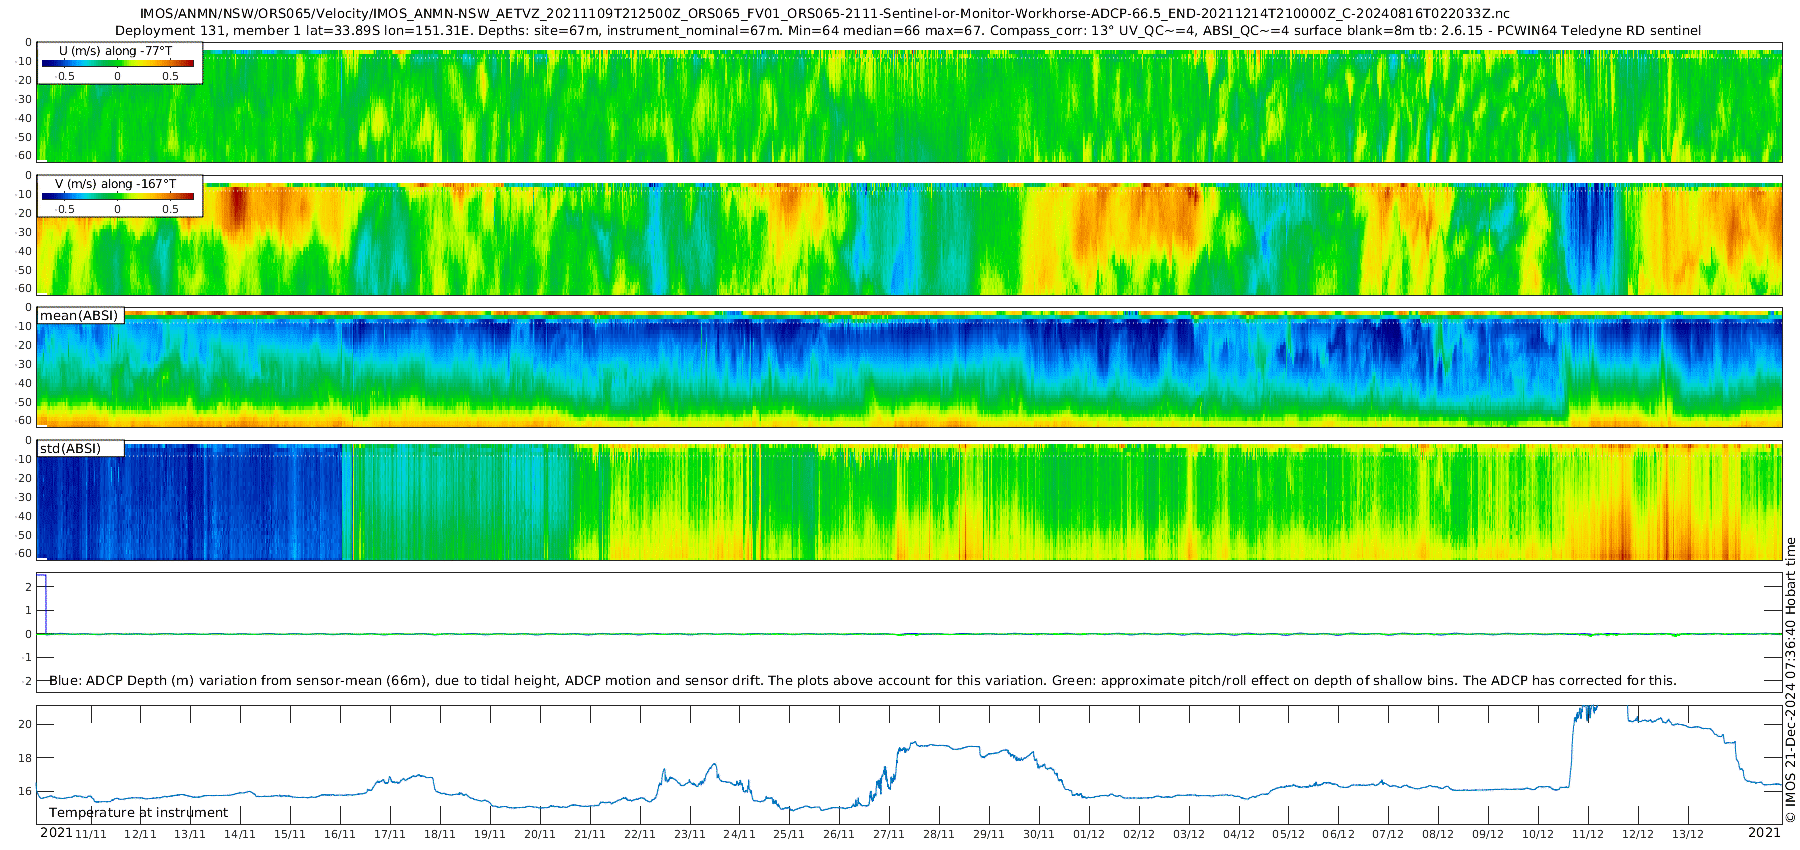Click the Deployment 131 metadata line

click(x=908, y=30)
